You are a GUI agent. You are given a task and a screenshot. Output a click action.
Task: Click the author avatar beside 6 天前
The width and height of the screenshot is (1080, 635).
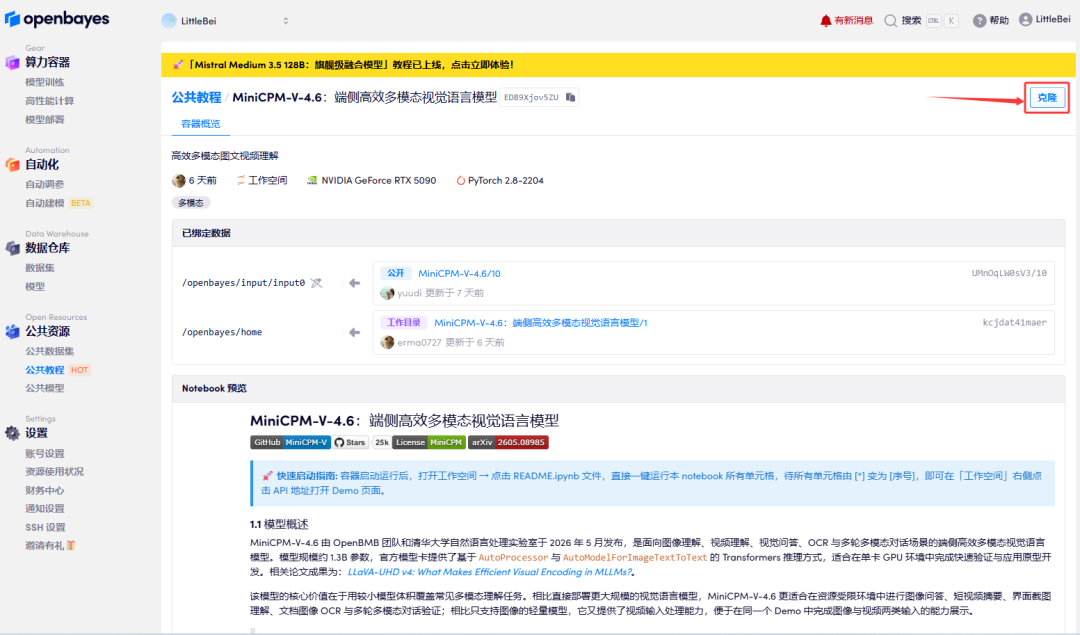click(x=178, y=180)
